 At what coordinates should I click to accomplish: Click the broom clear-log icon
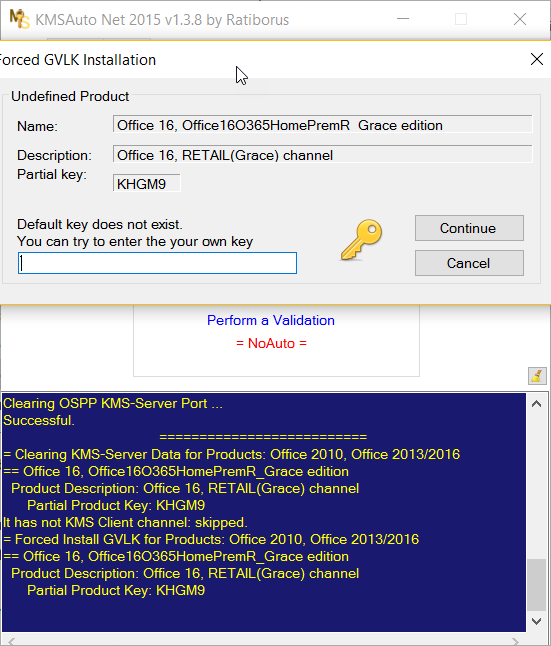(537, 376)
